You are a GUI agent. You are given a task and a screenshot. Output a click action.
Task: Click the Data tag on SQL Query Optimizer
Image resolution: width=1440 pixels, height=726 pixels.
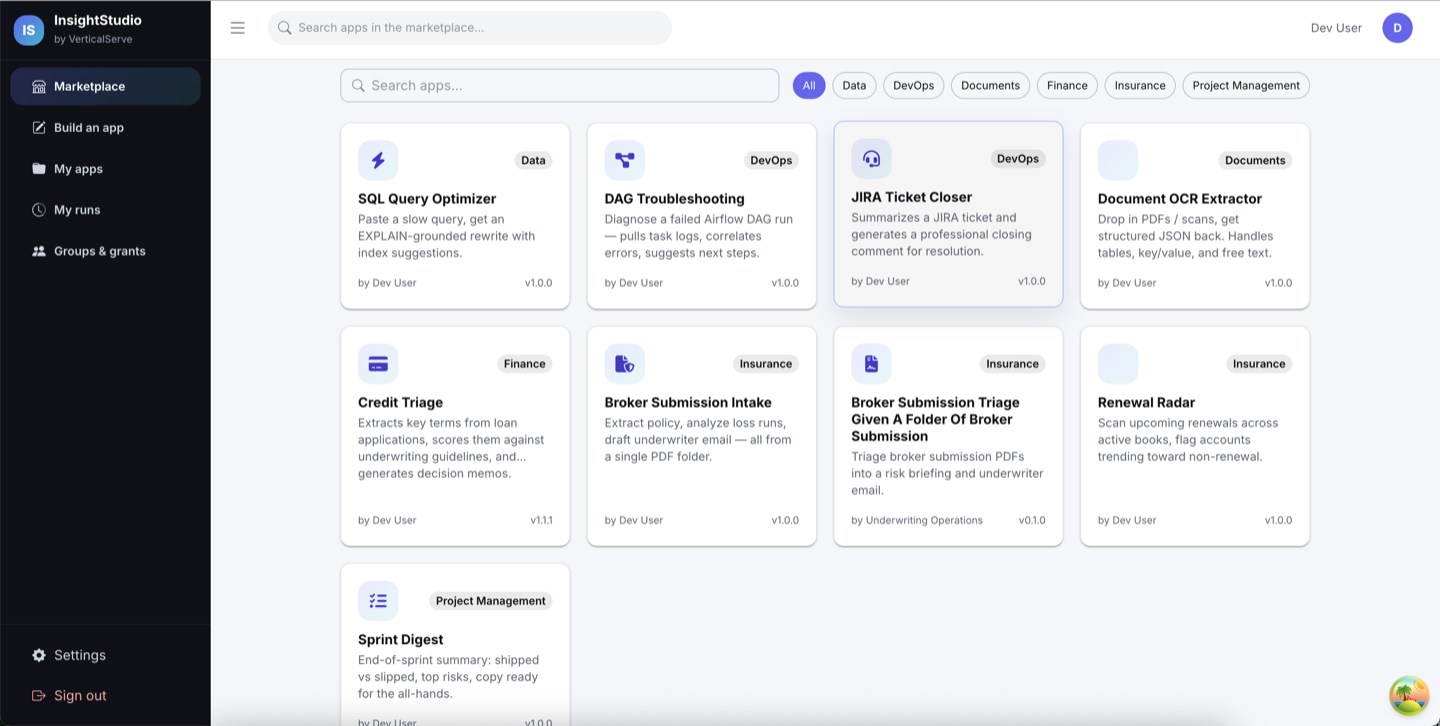click(x=533, y=160)
